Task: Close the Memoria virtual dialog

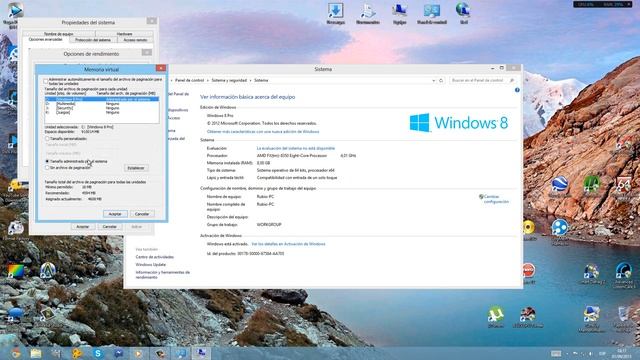Action: pyautogui.click(x=161, y=68)
